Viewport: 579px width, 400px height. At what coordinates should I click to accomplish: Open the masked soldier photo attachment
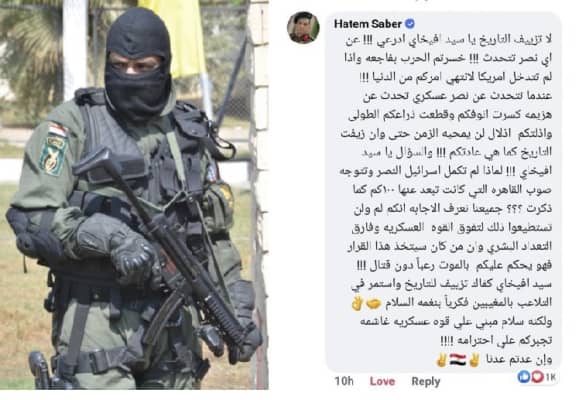(134, 195)
